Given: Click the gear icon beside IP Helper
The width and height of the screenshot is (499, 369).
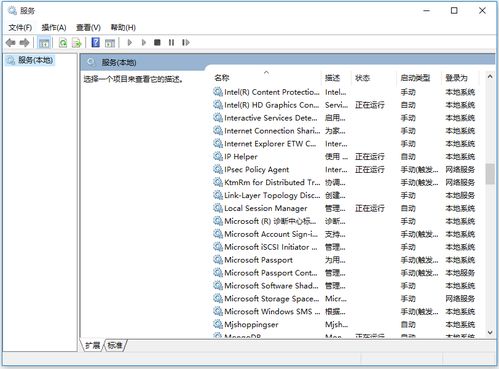Looking at the screenshot, I should 218,156.
